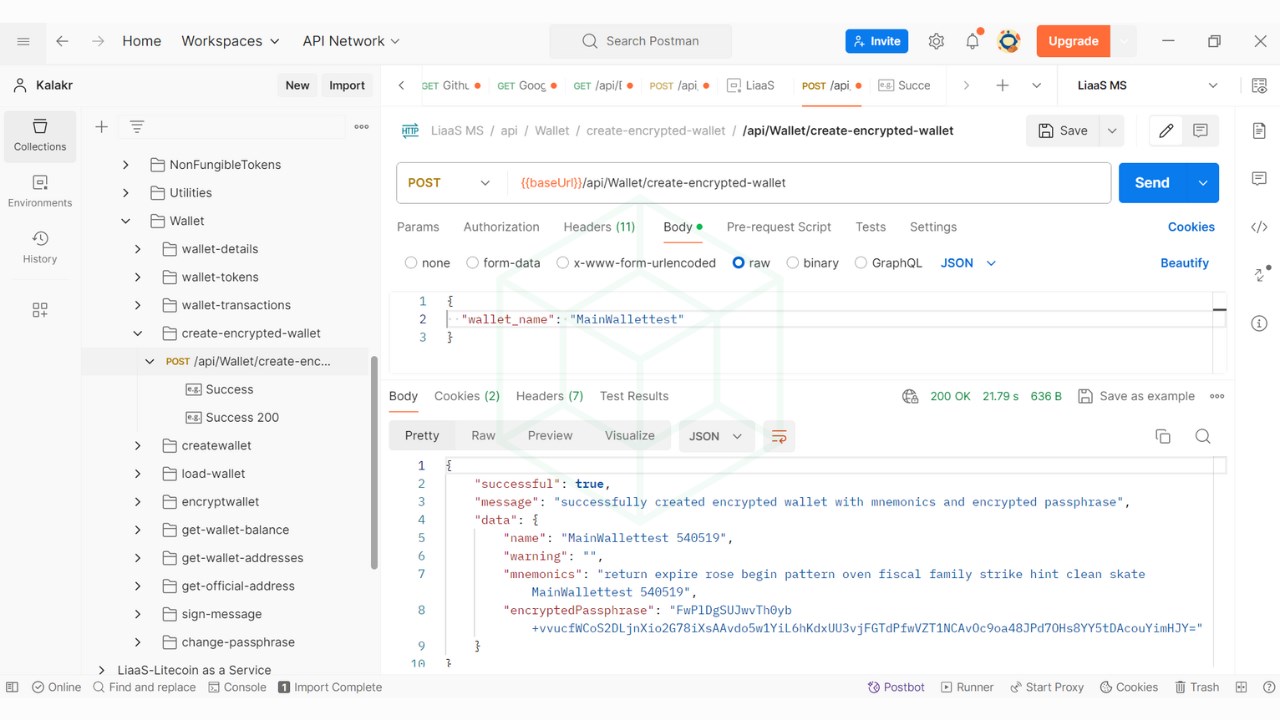Screen dimensions: 1280x720
Task: Open the request body JSON format dropdown
Action: point(969,263)
